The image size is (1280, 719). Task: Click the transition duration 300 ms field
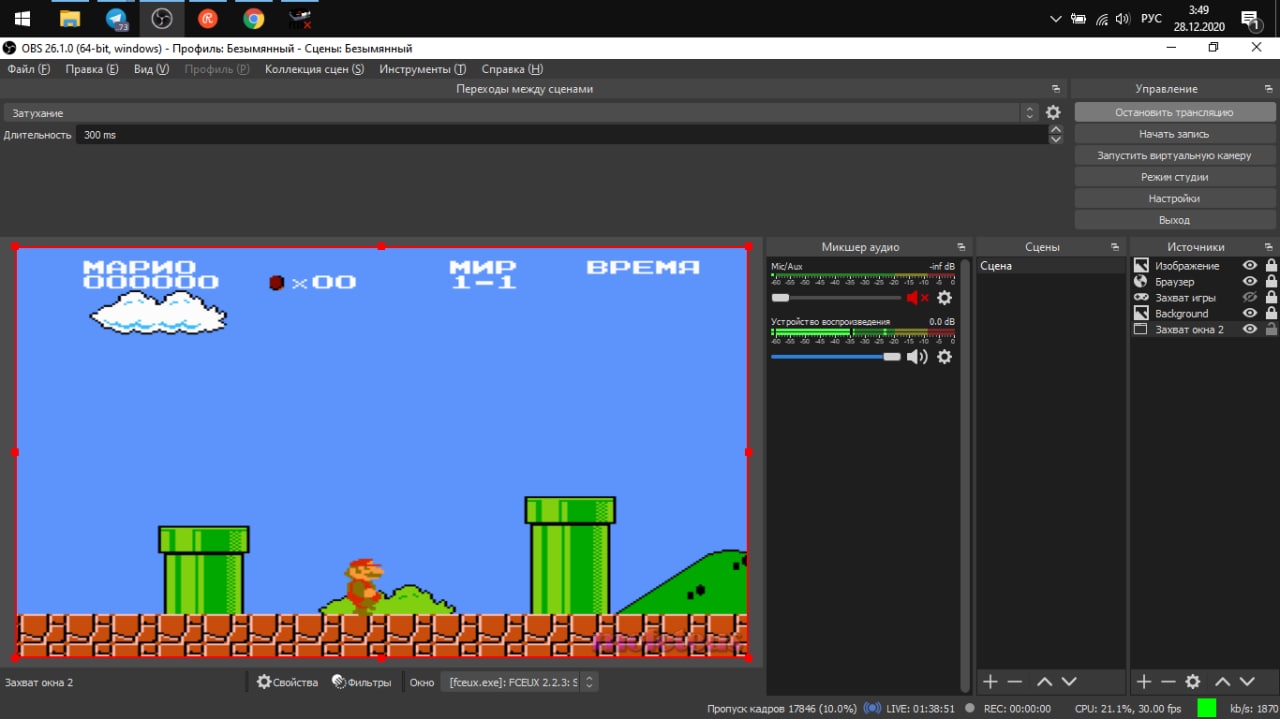(x=561, y=134)
